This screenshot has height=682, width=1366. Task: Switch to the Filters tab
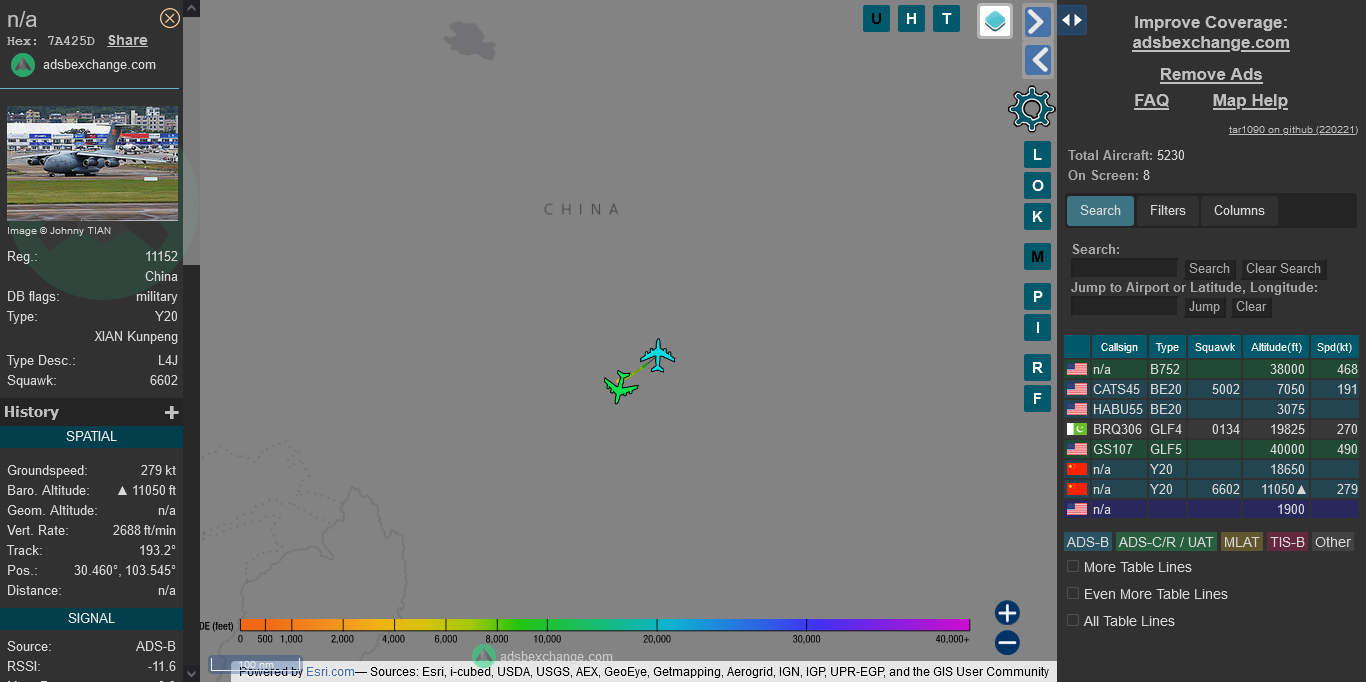pos(1167,211)
